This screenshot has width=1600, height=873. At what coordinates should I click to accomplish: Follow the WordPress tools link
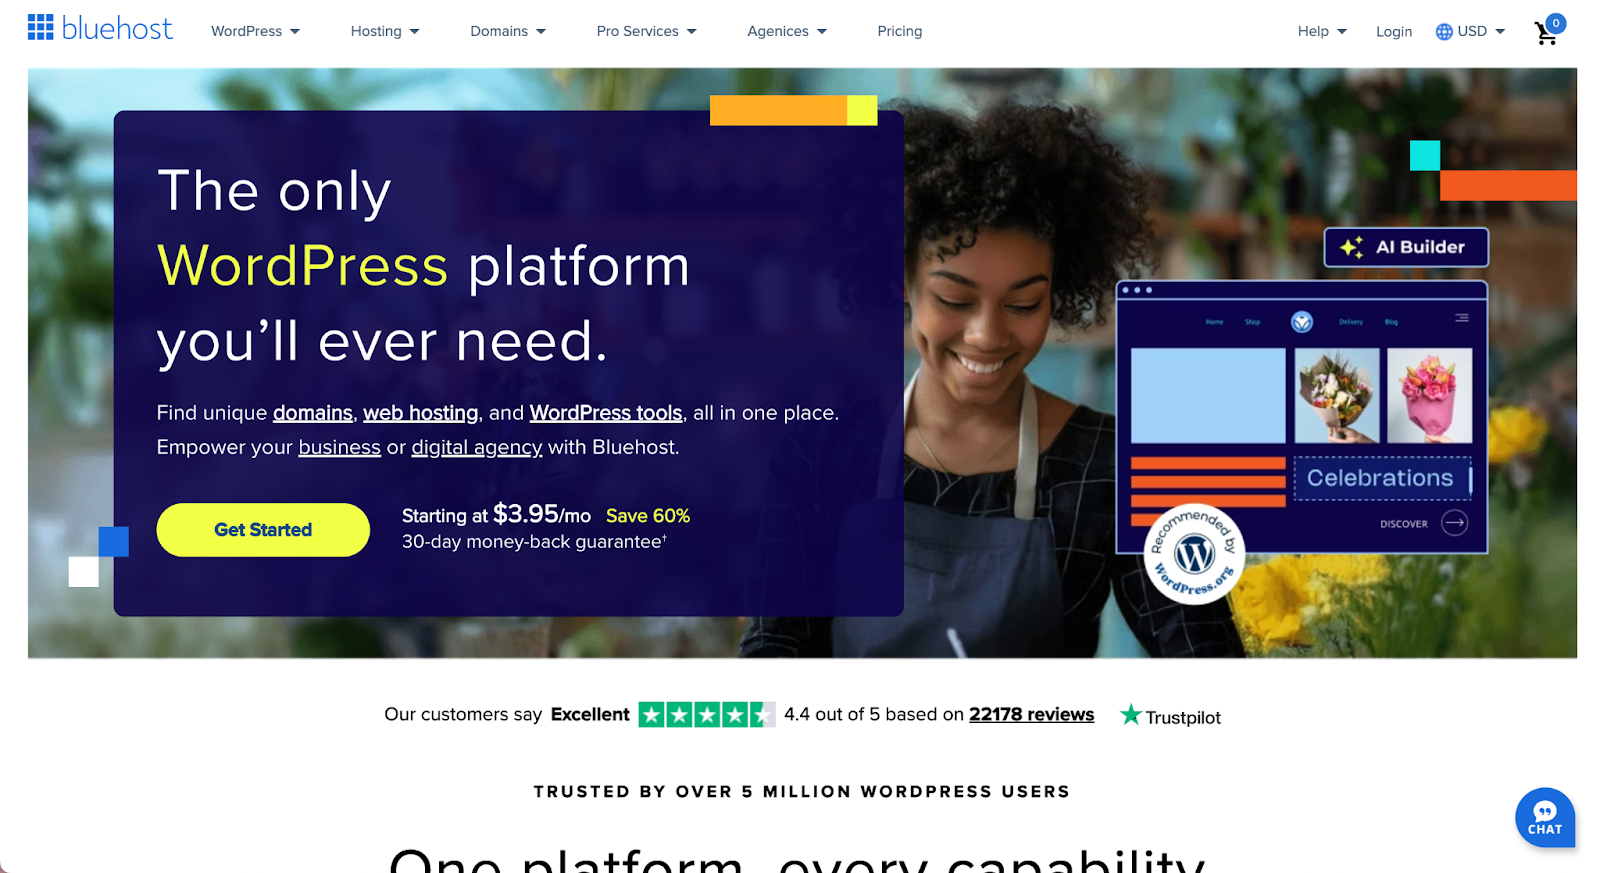[606, 413]
